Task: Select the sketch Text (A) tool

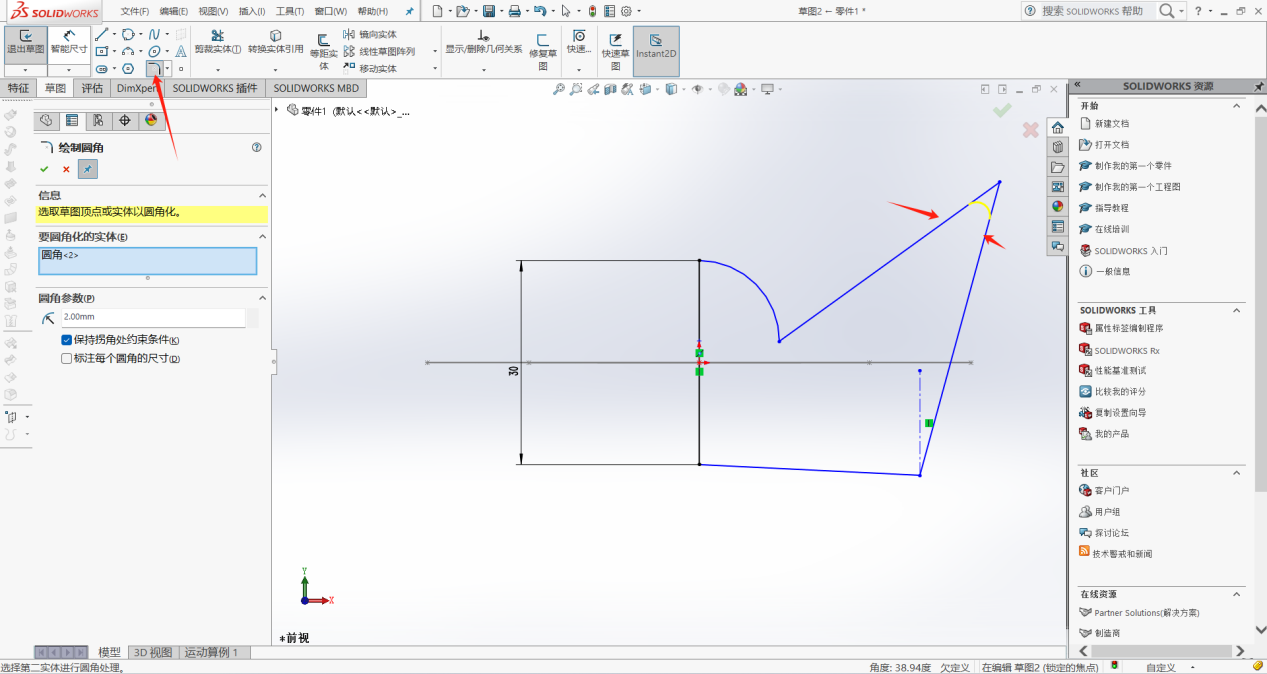Action: click(181, 51)
